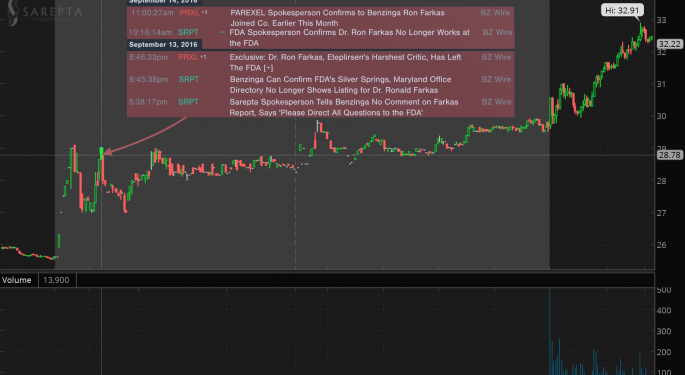Click the PRXL ticker at 8:46:33pm
This screenshot has height=375, width=685.
pyautogui.click(x=188, y=57)
